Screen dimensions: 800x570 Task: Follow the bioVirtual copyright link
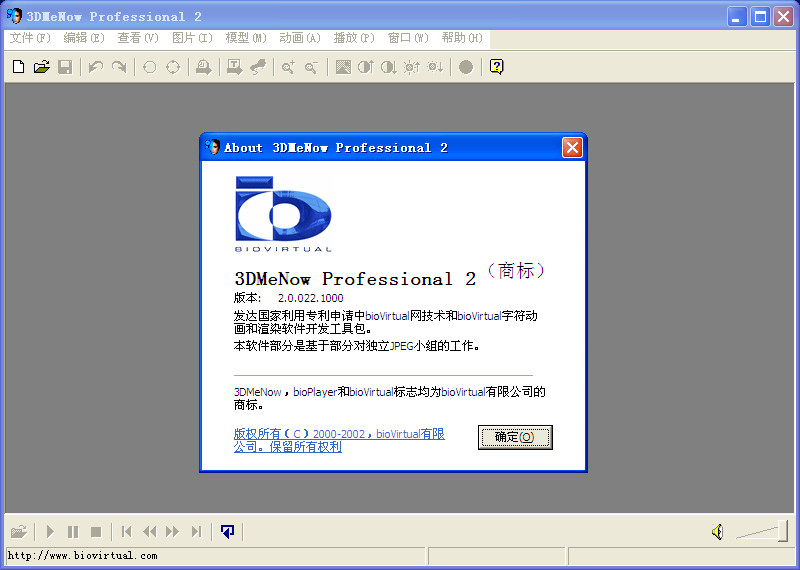pos(339,440)
